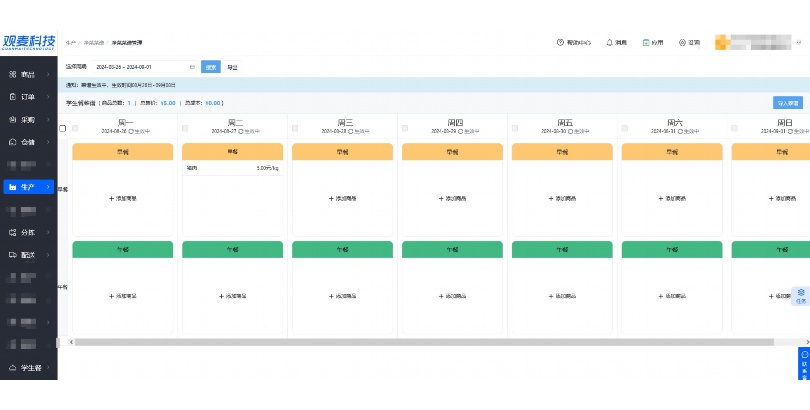Click the 应用 label in header
Screen dimensions: 810x410
point(657,42)
